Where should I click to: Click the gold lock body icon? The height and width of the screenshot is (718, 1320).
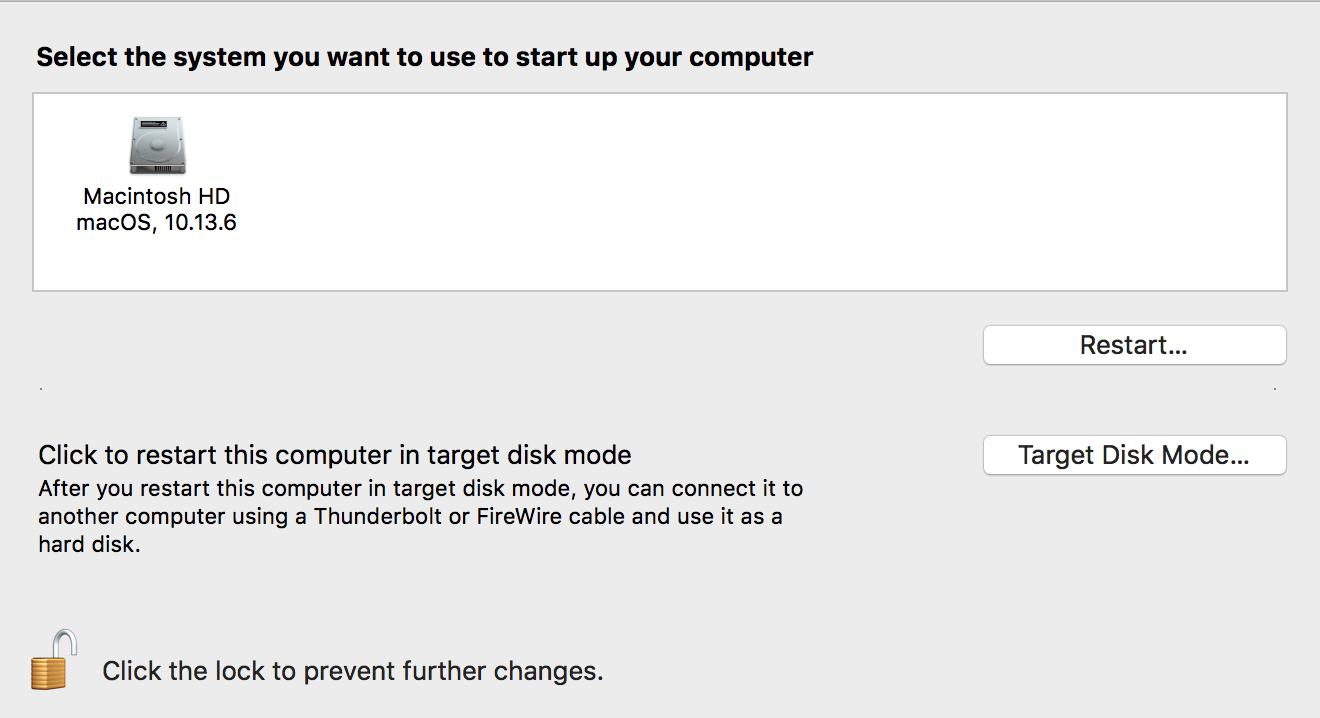[48, 673]
